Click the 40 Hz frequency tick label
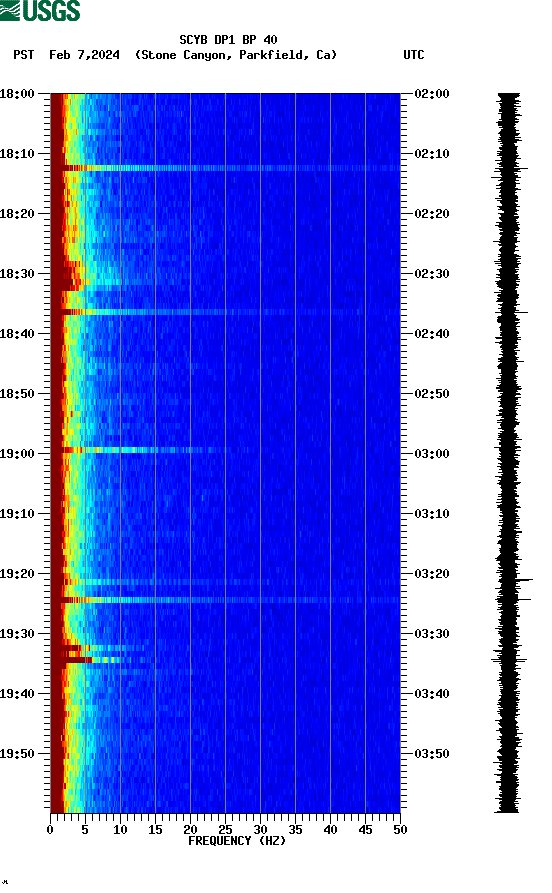This screenshot has width=552, height=893. (330, 830)
